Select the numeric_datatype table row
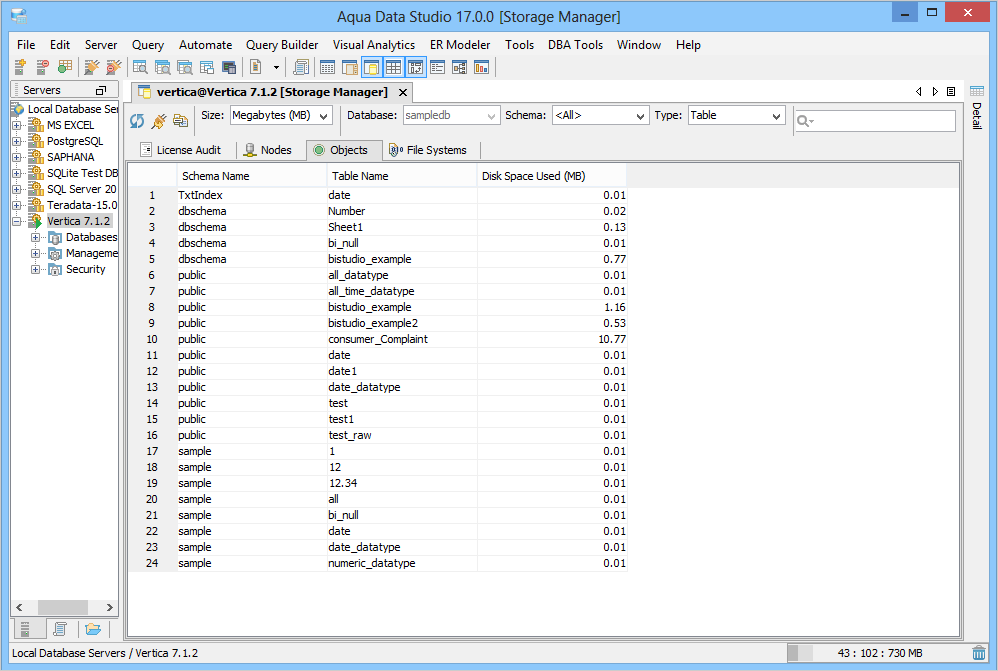This screenshot has width=998, height=671. coord(377,563)
